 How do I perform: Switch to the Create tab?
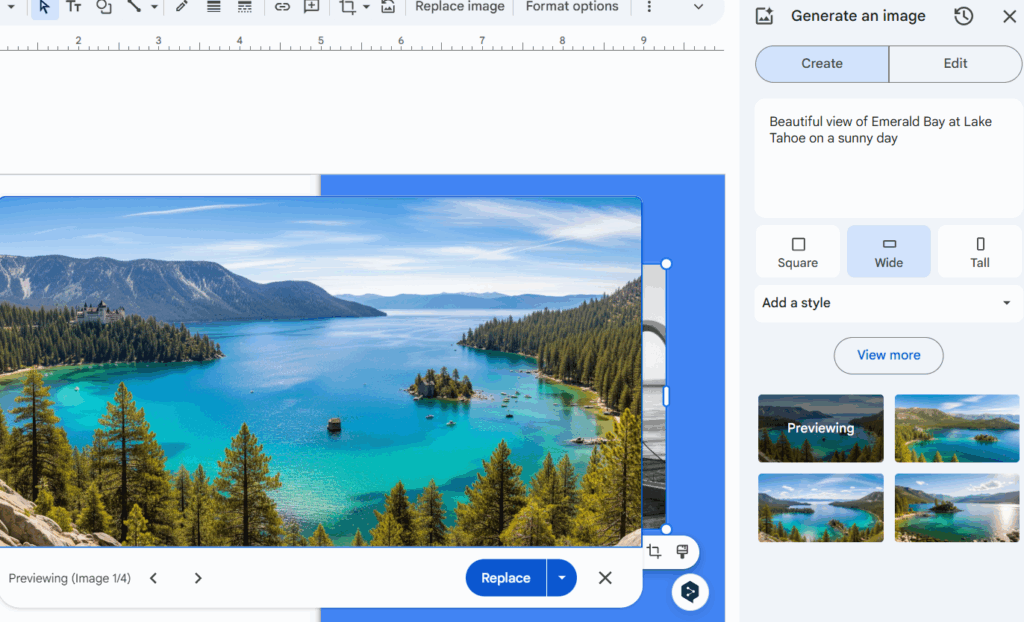pyautogui.click(x=822, y=63)
